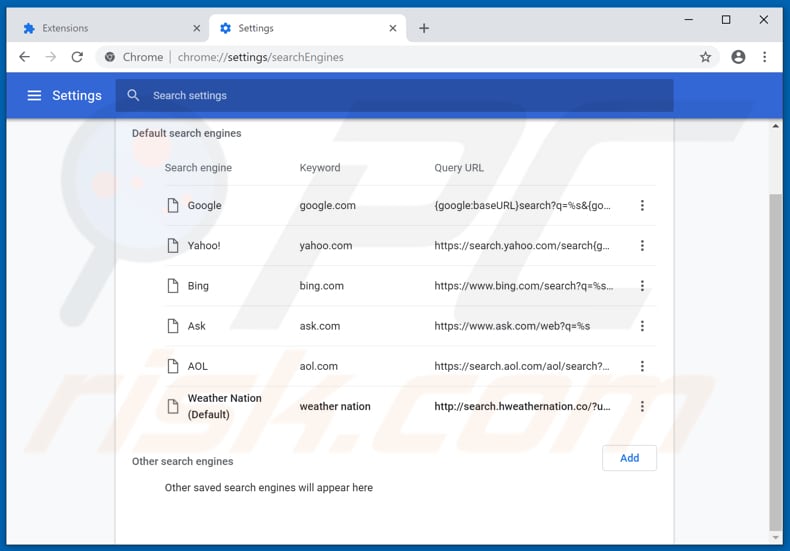Select the aol.com keyword text

(x=318, y=366)
